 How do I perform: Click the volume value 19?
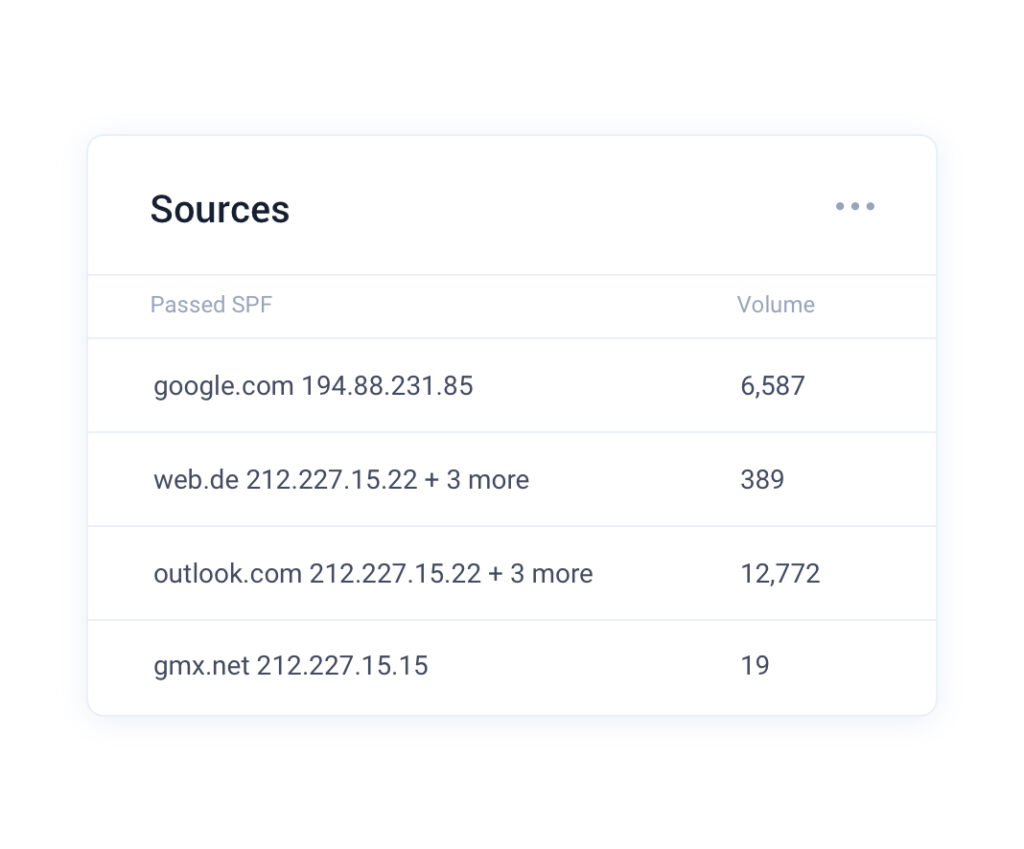757,665
